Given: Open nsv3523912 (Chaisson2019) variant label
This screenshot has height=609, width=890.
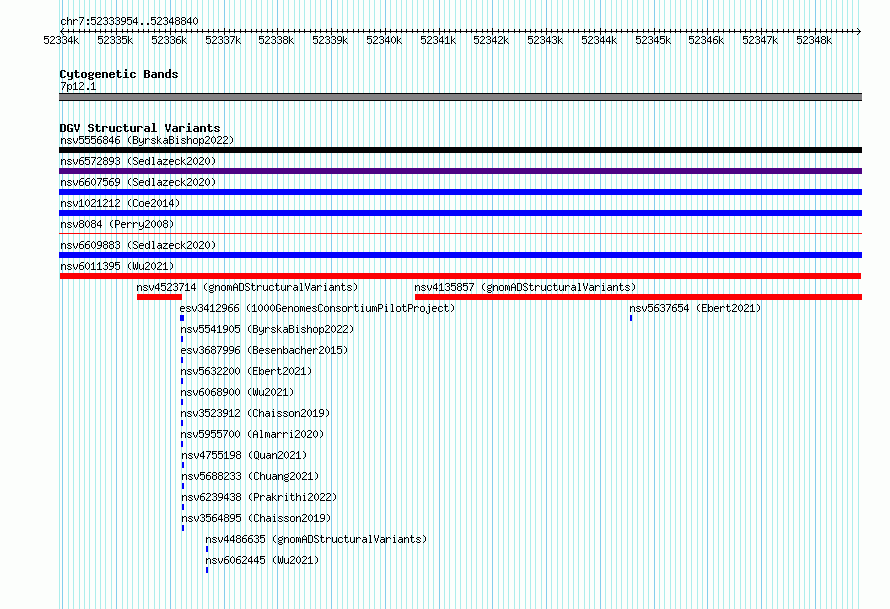Looking at the screenshot, I should pyautogui.click(x=255, y=413).
